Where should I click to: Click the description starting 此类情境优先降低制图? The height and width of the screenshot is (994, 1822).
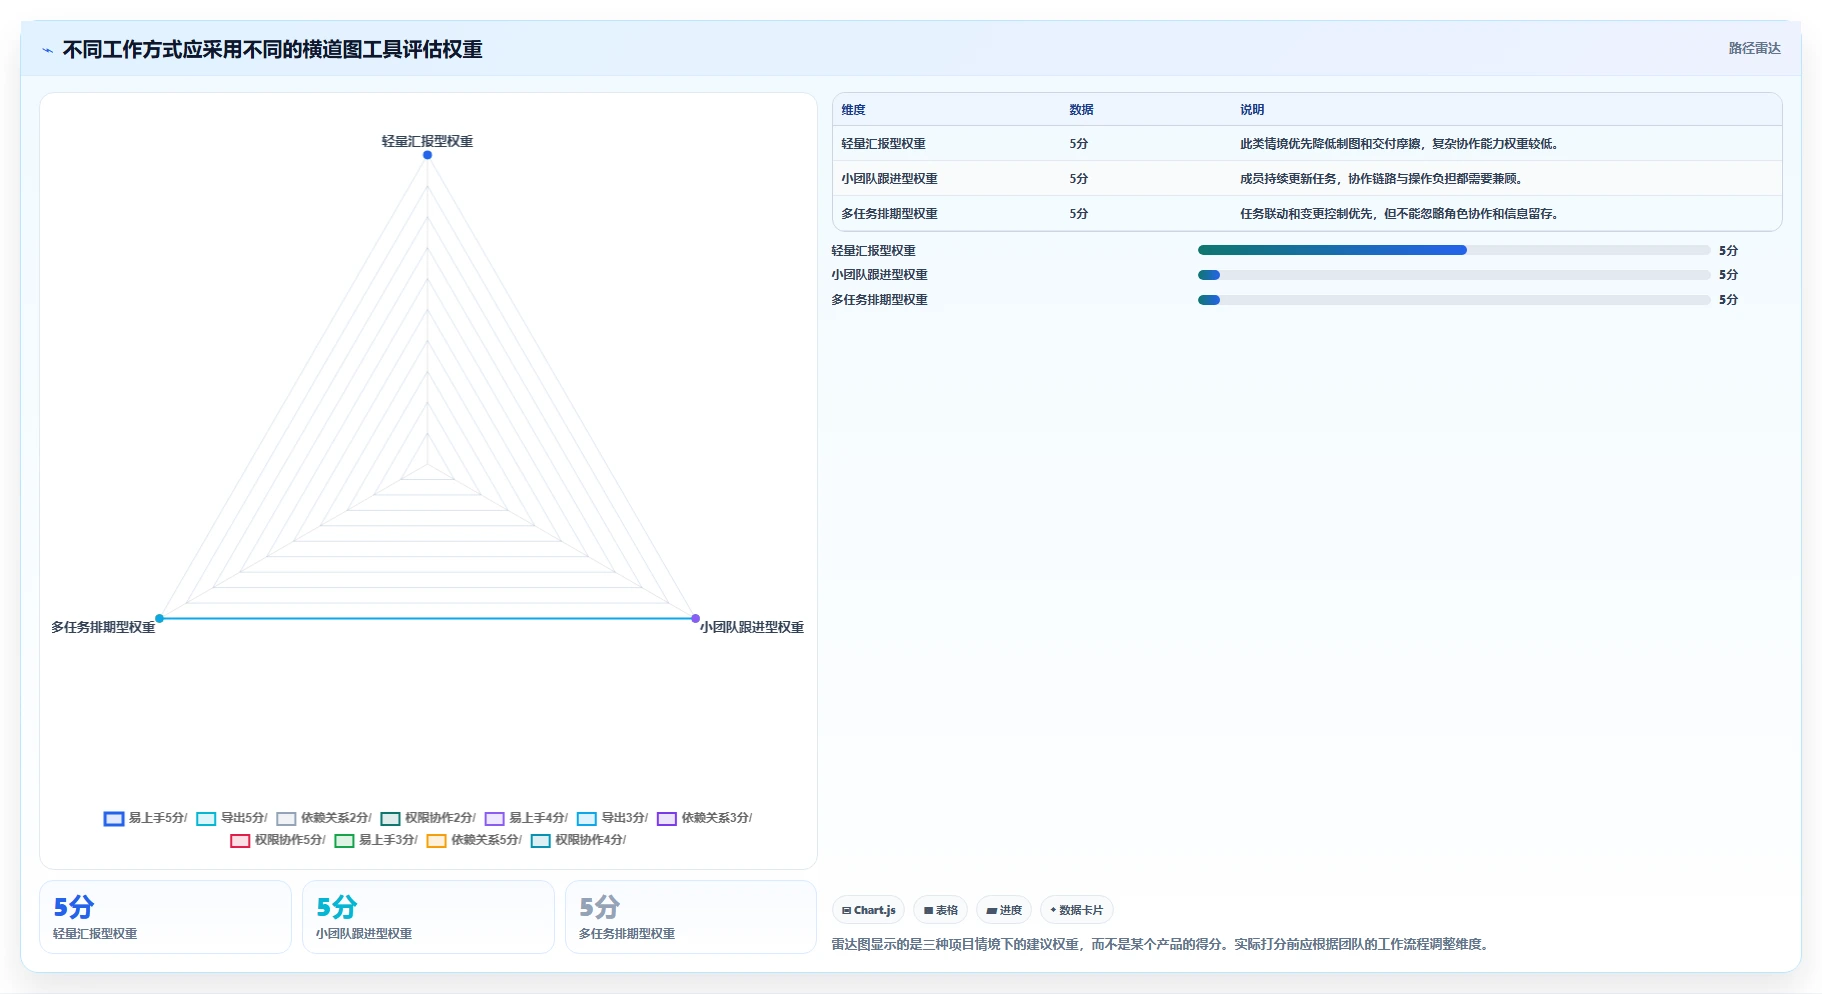[1401, 144]
